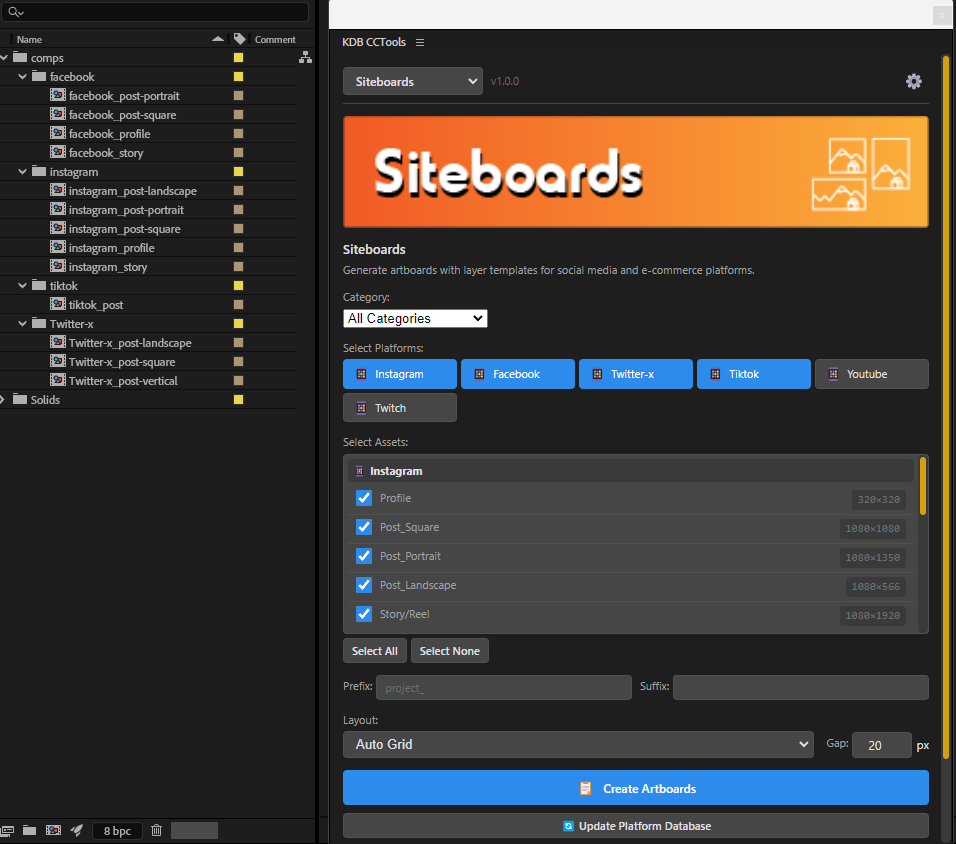956x844 pixels.
Task: Click the search magnifier in project panel
Action: [15, 12]
